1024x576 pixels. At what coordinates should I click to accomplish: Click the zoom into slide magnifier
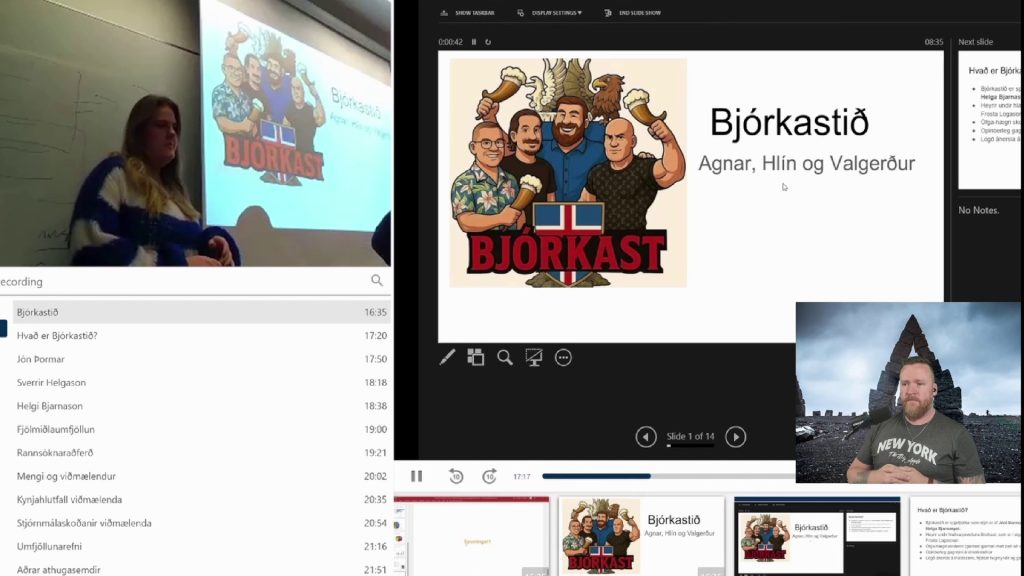pyautogui.click(x=505, y=357)
